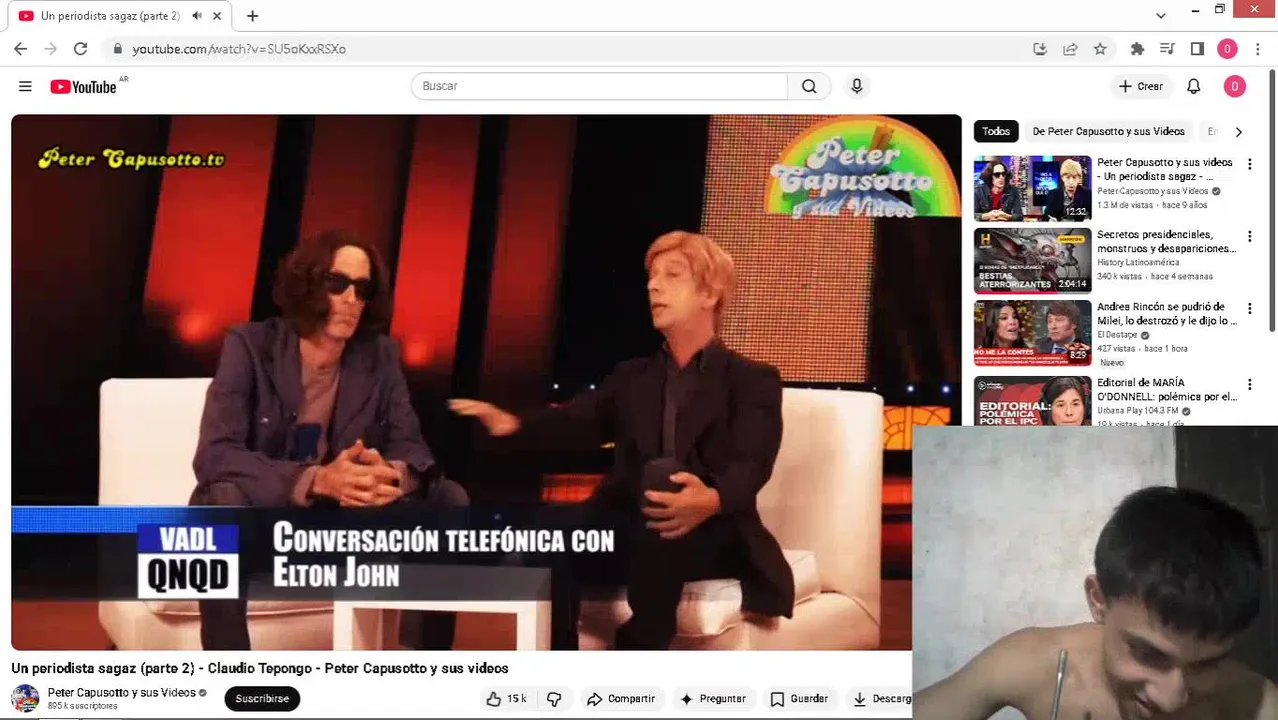Click video title 'Un periodista sagaz (parte 2)'
Image resolution: width=1278 pixels, height=720 pixels.
tap(260, 668)
